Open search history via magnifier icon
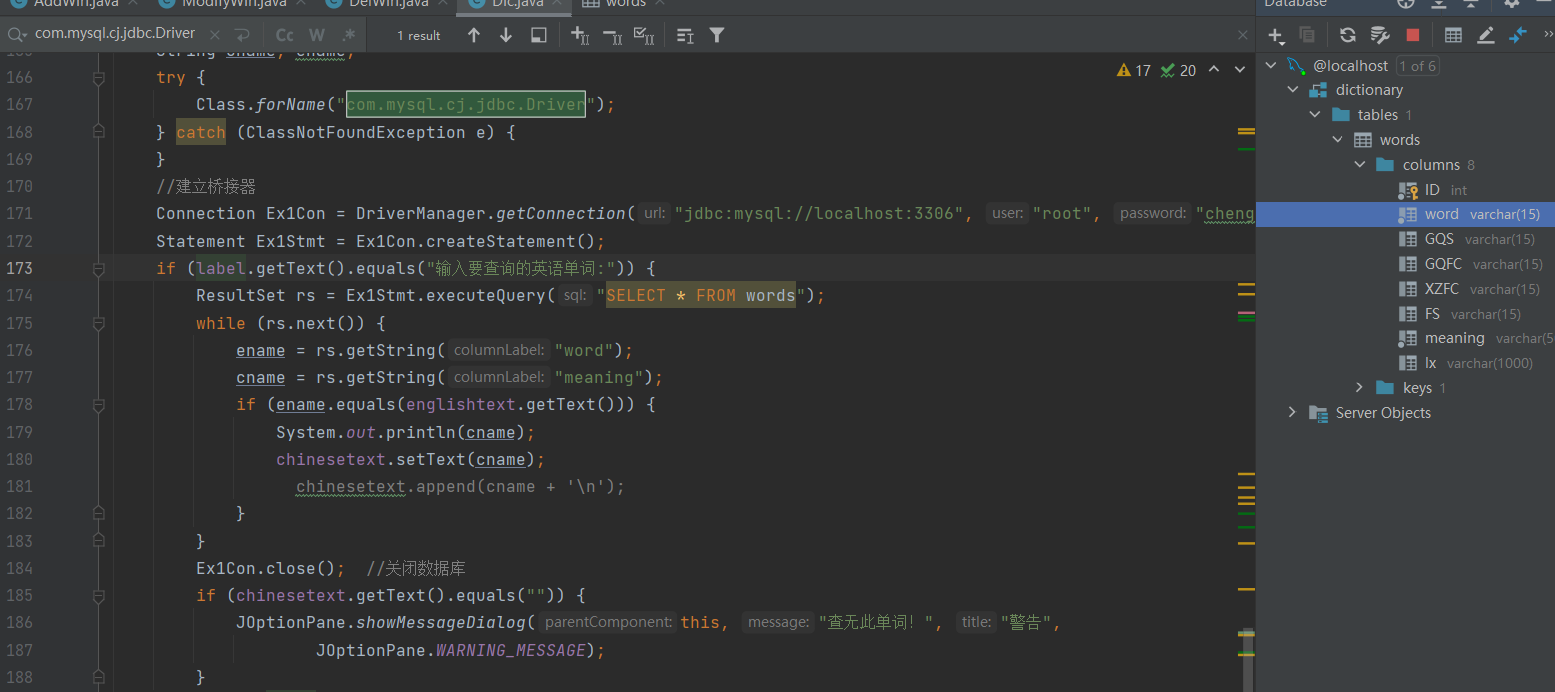The image size is (1555, 692). (x=17, y=34)
